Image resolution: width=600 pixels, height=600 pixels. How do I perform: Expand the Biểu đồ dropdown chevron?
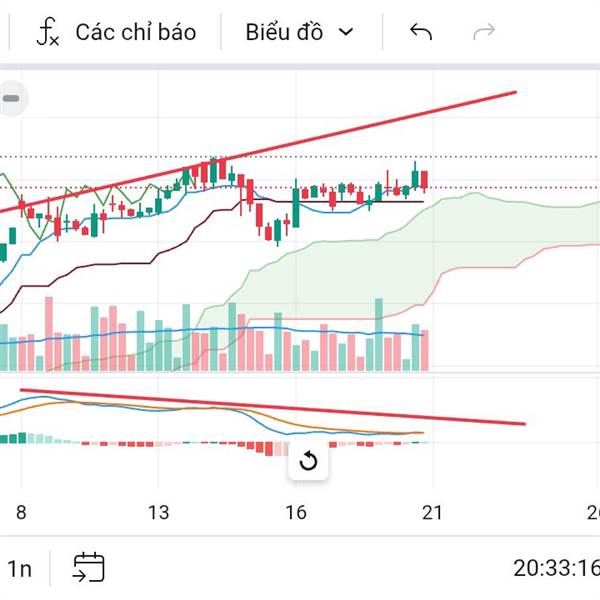click(x=347, y=32)
